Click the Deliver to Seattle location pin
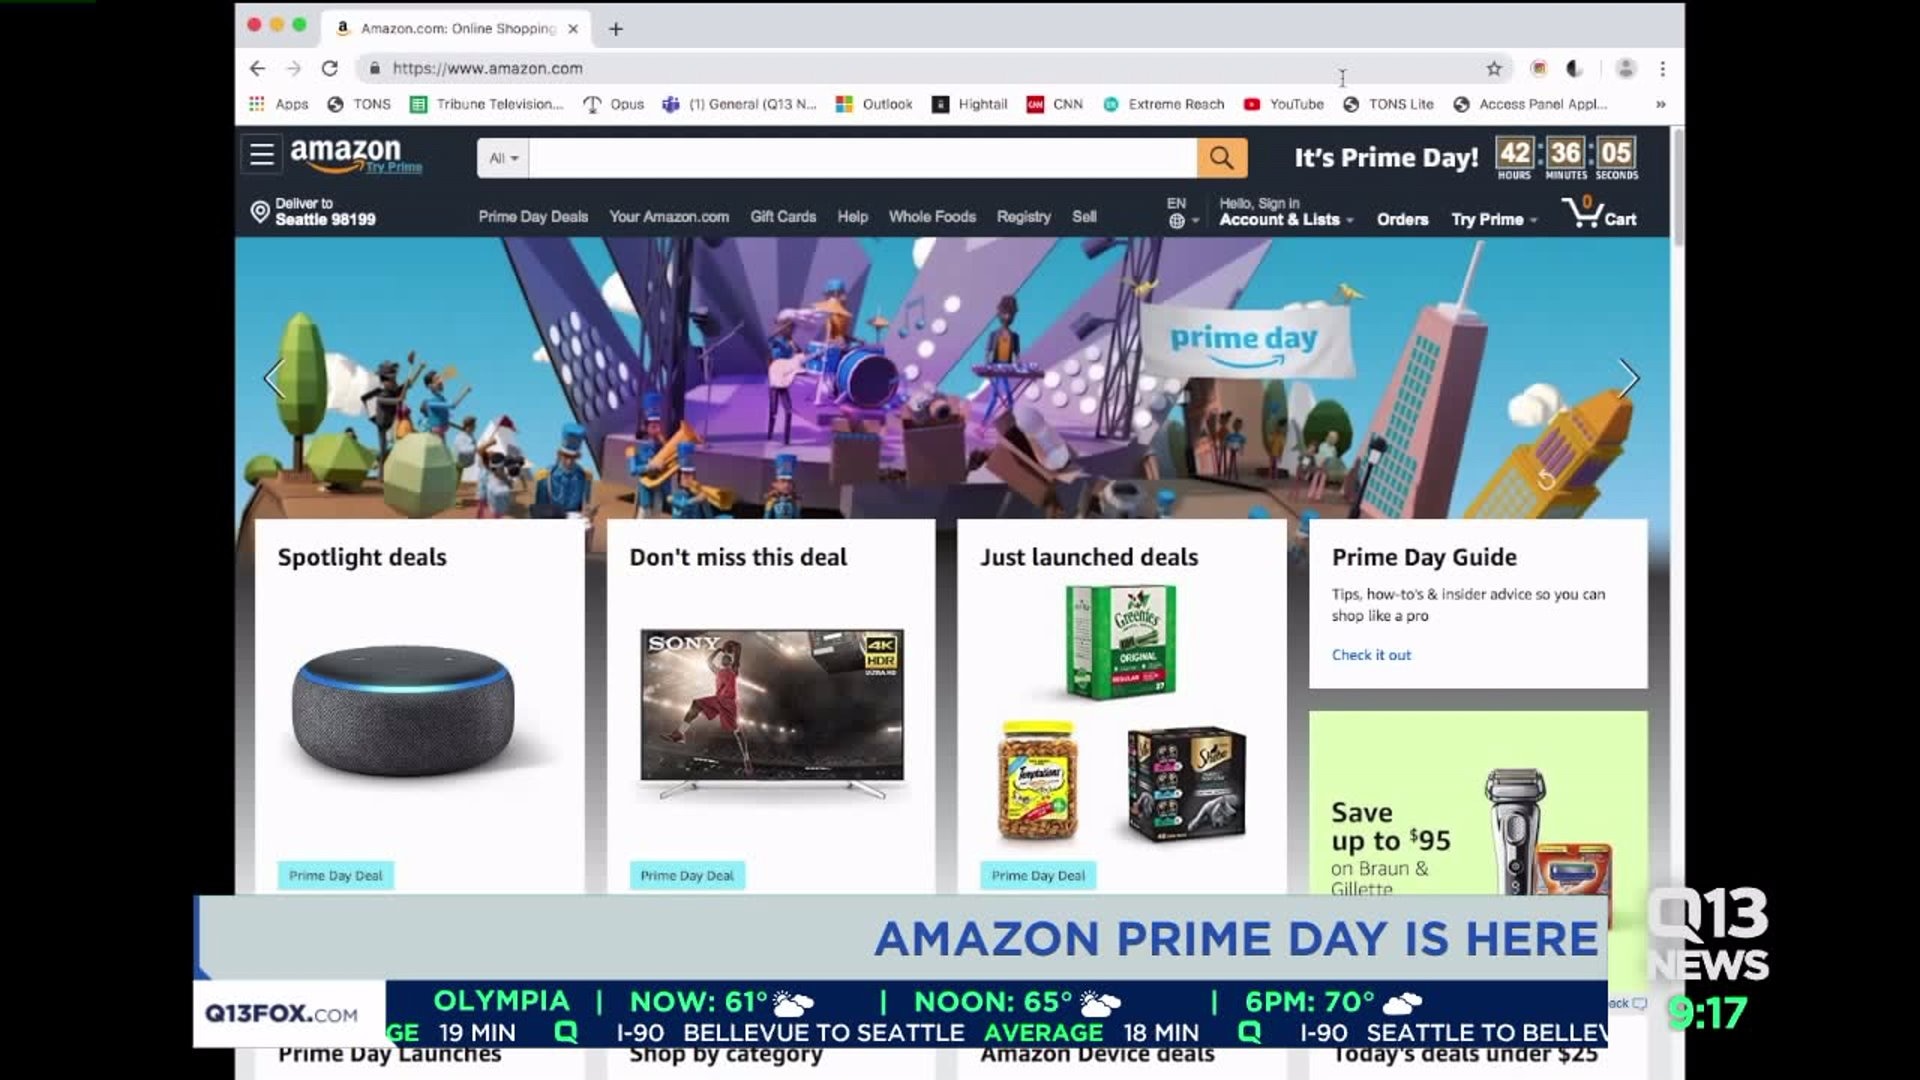This screenshot has height=1080, width=1920. [260, 212]
